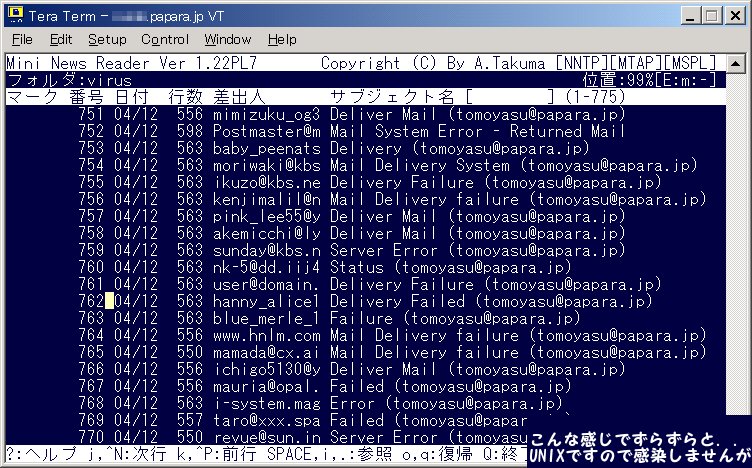This screenshot has height=468, width=752.
Task: Select message 766 from ichigo5130@y
Action: point(352,369)
